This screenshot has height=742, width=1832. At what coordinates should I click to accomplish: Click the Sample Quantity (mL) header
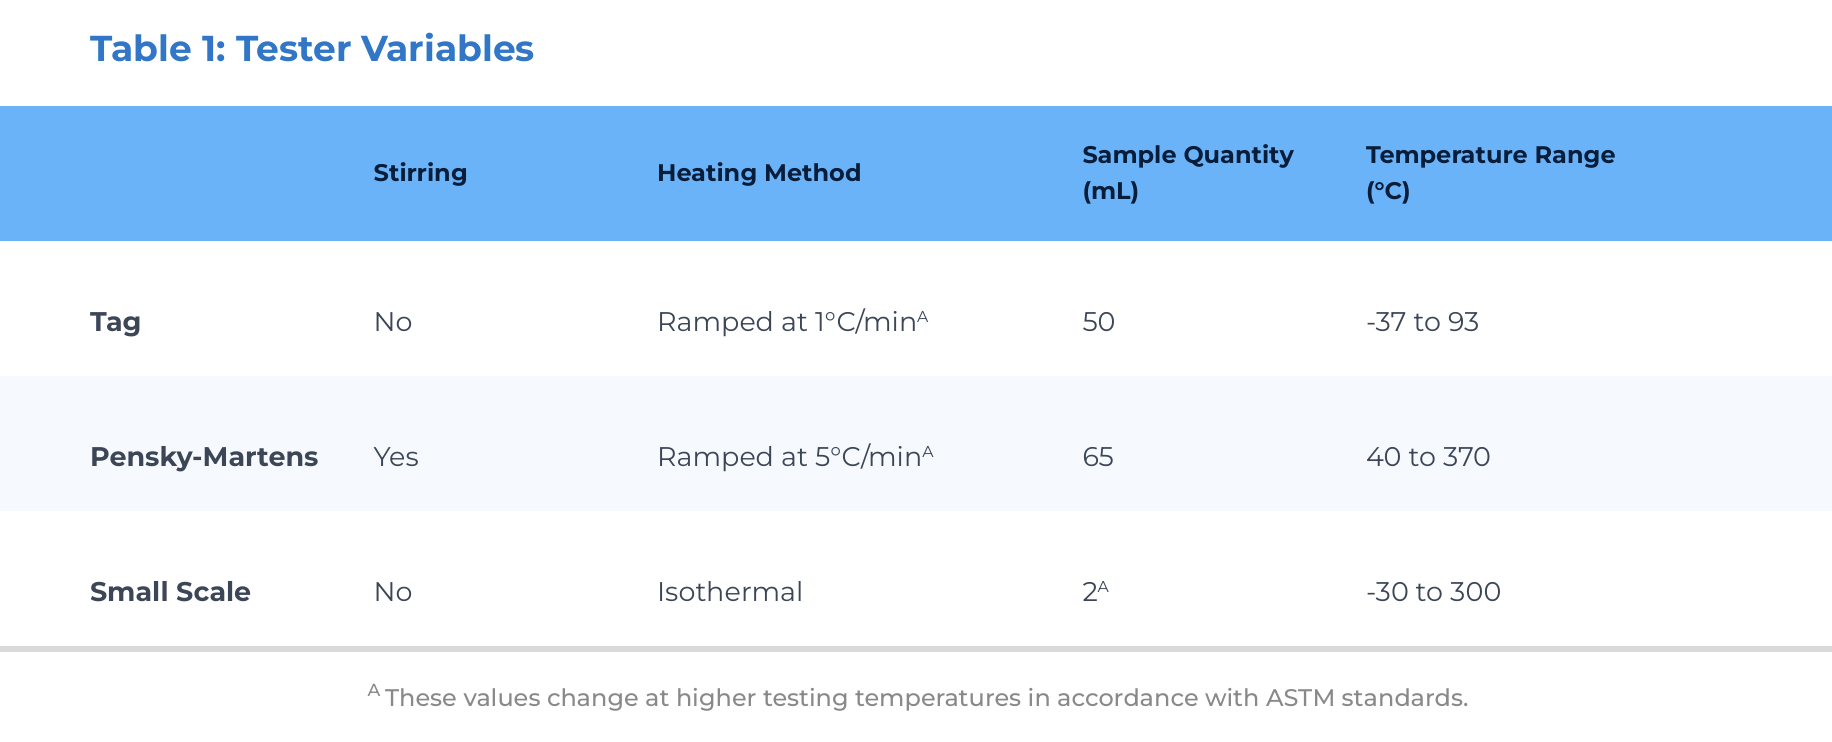[x=1188, y=173]
